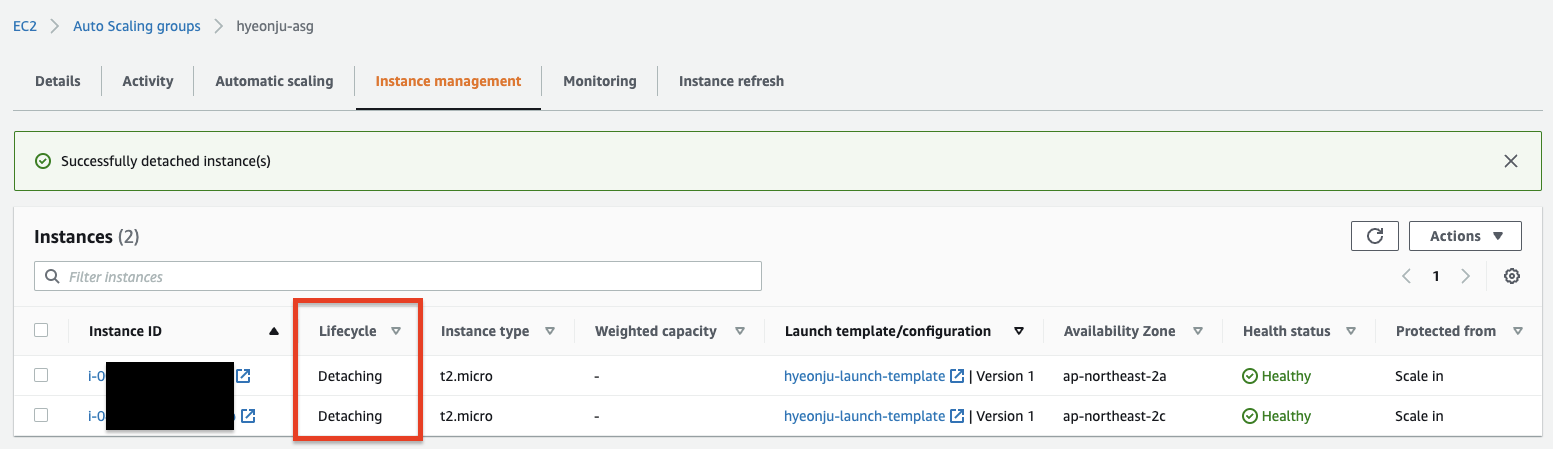The height and width of the screenshot is (449, 1553).
Task: Open table preferences gear icon
Action: [x=1512, y=276]
